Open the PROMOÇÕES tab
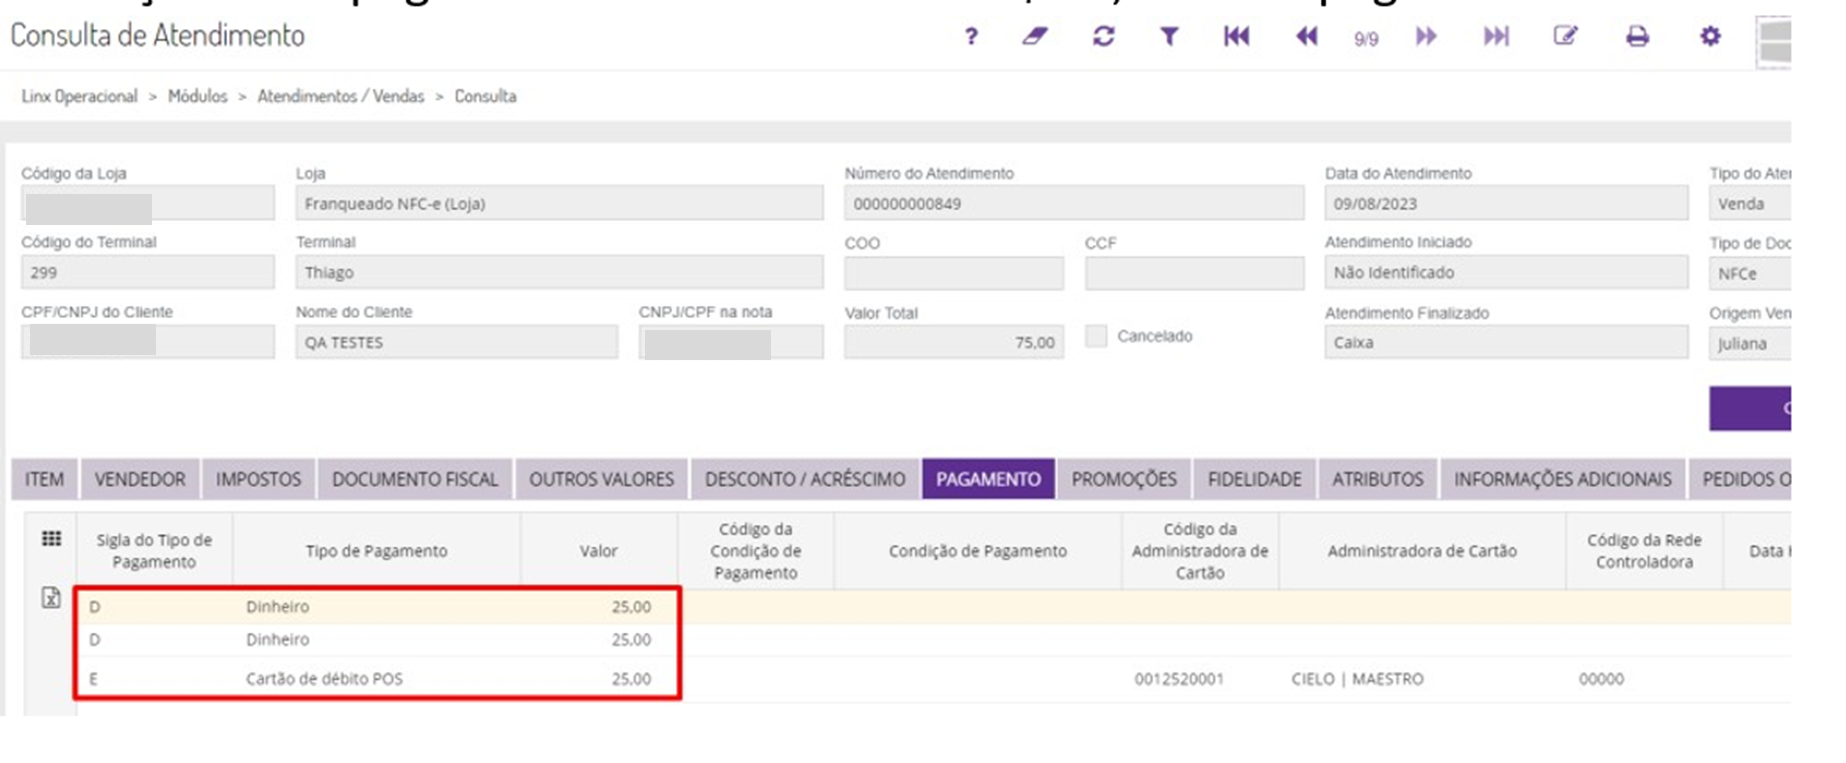Viewport: 1846px width, 763px height. pos(1124,479)
